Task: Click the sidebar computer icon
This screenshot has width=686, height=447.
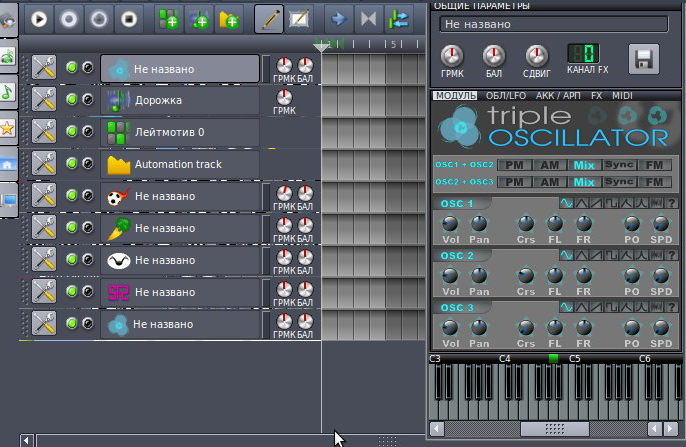Action: (x=7, y=200)
